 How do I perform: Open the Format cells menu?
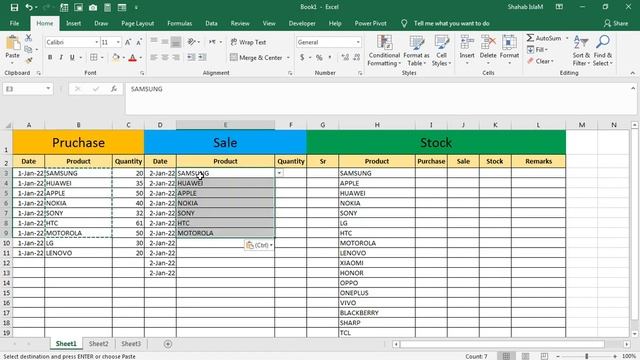pyautogui.click(x=509, y=50)
